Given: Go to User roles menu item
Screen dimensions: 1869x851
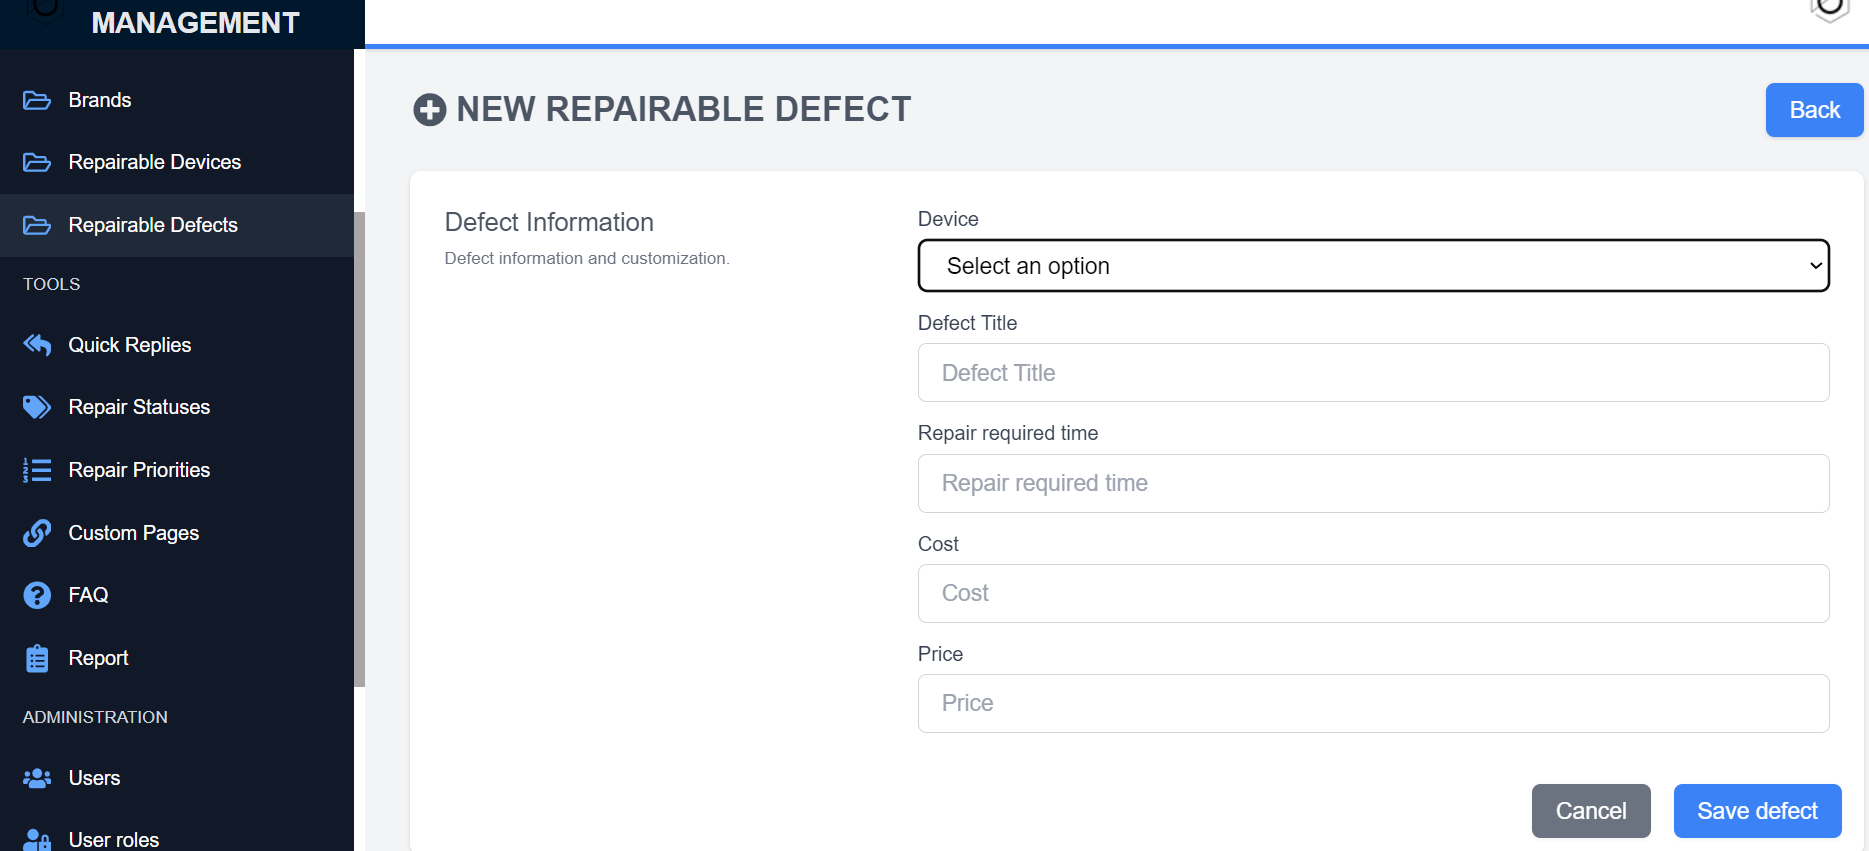Looking at the screenshot, I should coord(113,839).
